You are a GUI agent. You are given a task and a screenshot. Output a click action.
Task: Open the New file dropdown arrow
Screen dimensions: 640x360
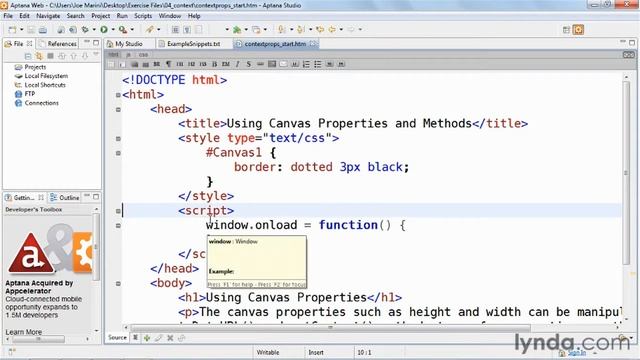tap(22, 29)
